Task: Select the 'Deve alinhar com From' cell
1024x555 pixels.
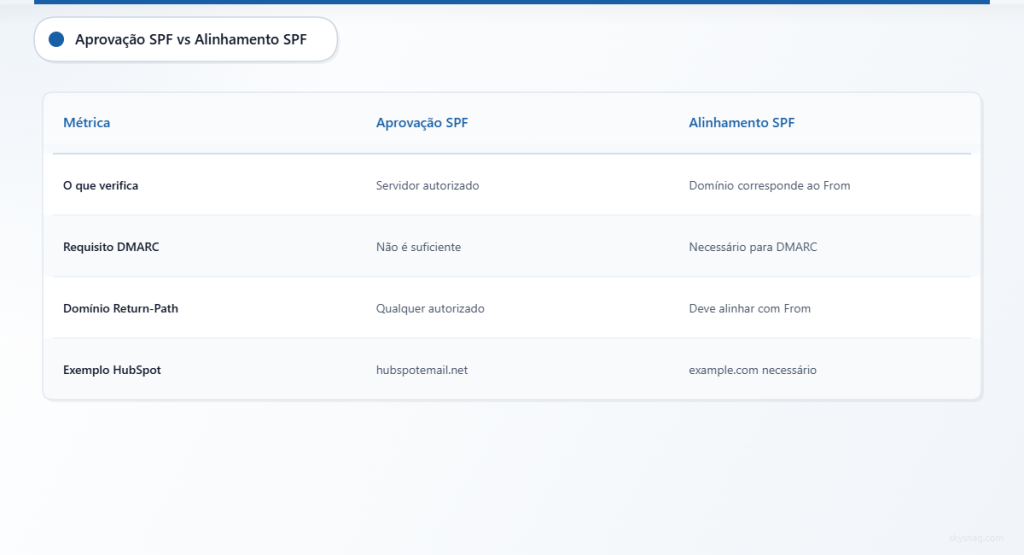Action: (x=749, y=308)
